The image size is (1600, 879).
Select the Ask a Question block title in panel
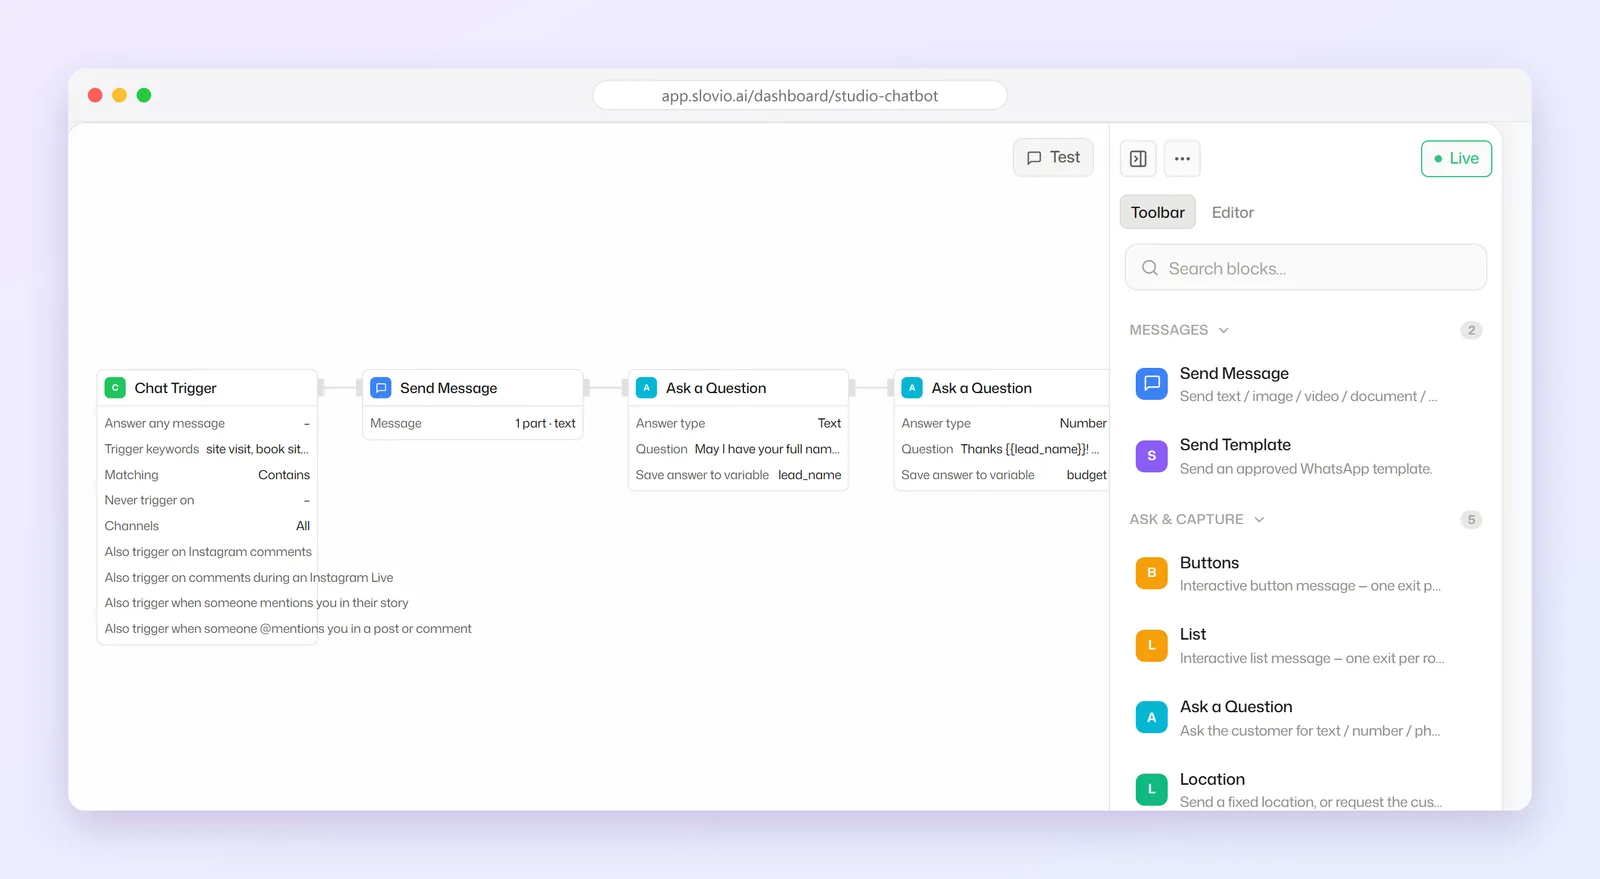[1236, 707]
